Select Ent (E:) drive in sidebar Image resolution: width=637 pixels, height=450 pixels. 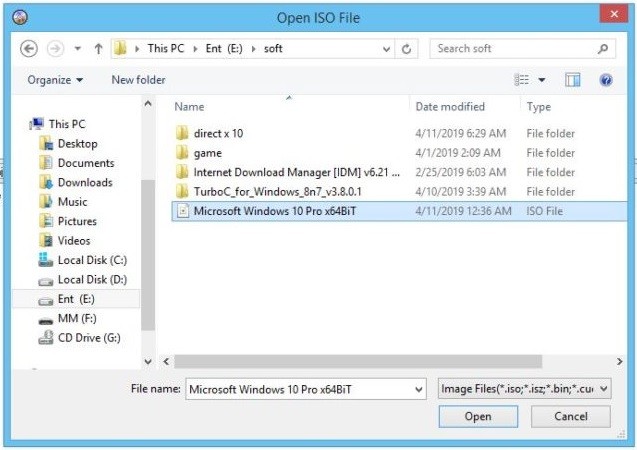(76, 299)
